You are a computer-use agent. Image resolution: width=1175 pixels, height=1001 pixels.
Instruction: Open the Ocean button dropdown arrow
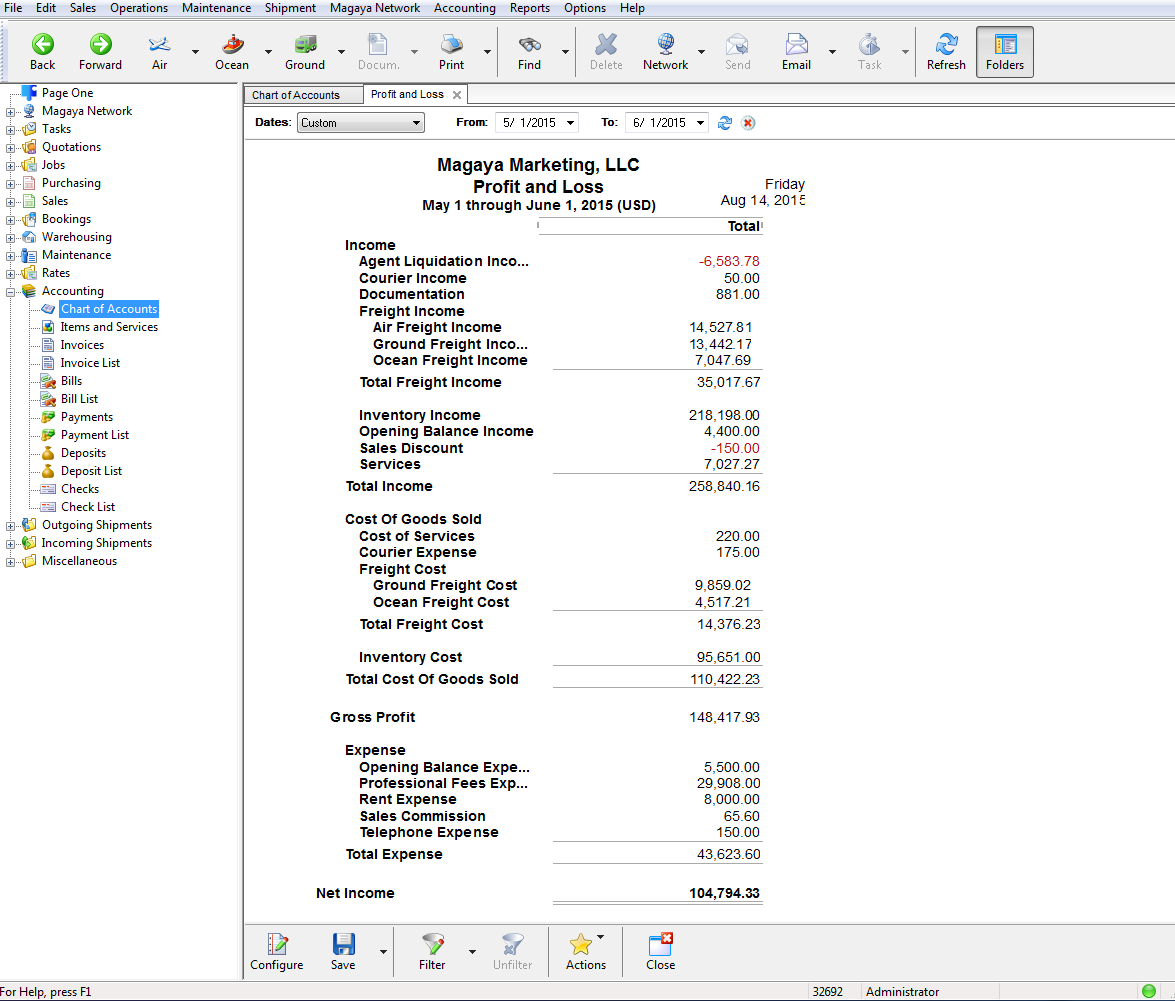click(268, 52)
